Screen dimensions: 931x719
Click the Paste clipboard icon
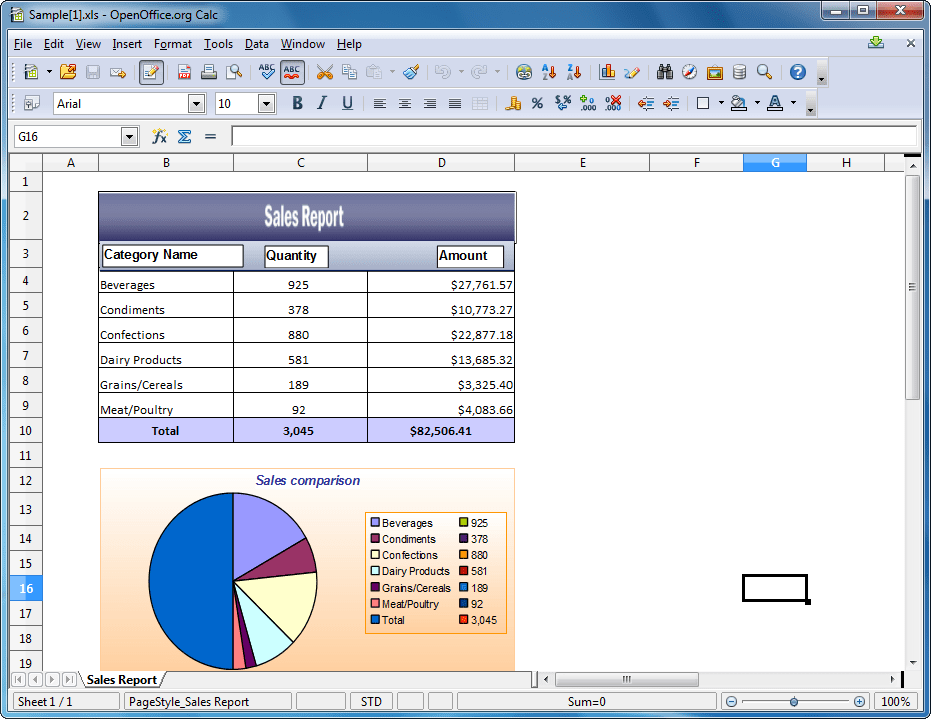pos(374,72)
